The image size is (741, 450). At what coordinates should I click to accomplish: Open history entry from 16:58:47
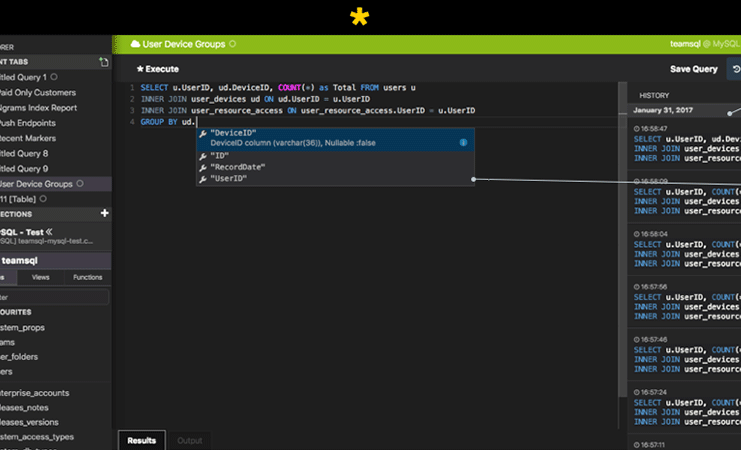coord(684,144)
